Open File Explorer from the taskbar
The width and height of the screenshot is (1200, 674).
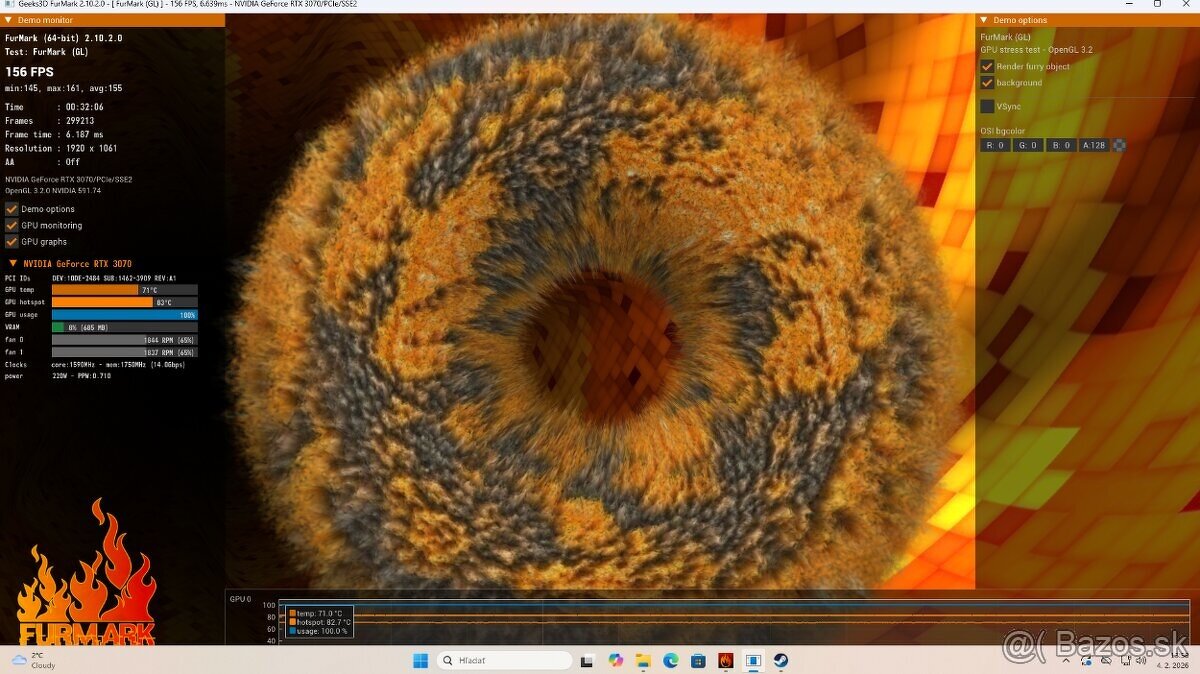click(643, 660)
